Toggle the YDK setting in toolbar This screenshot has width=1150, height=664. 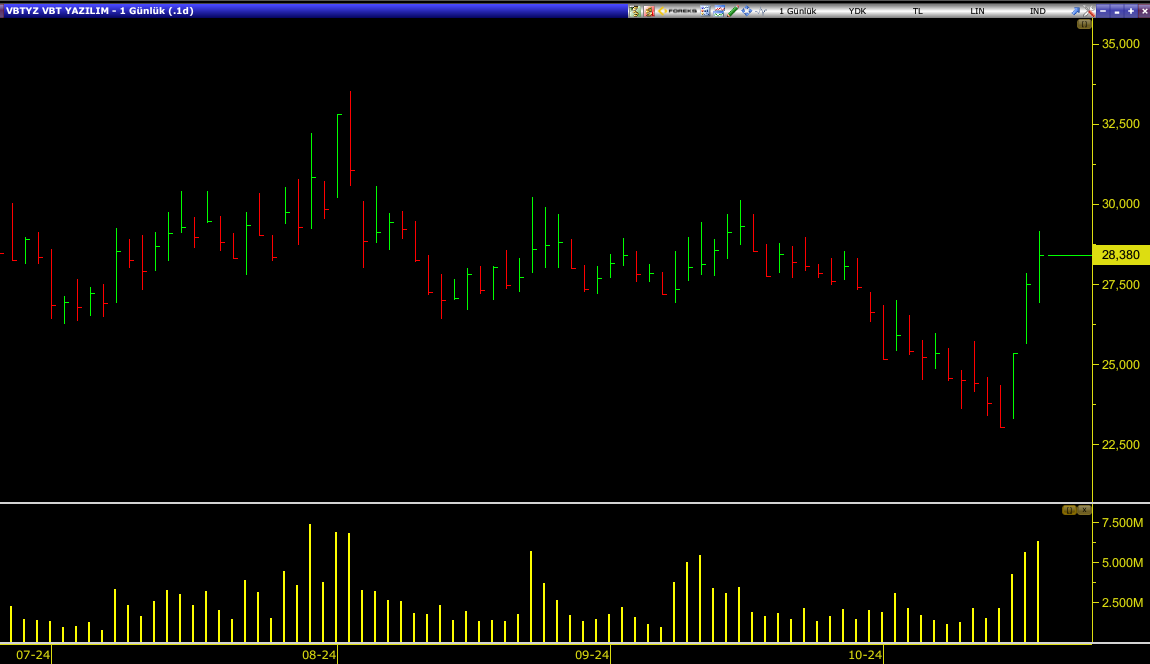pyautogui.click(x=857, y=11)
